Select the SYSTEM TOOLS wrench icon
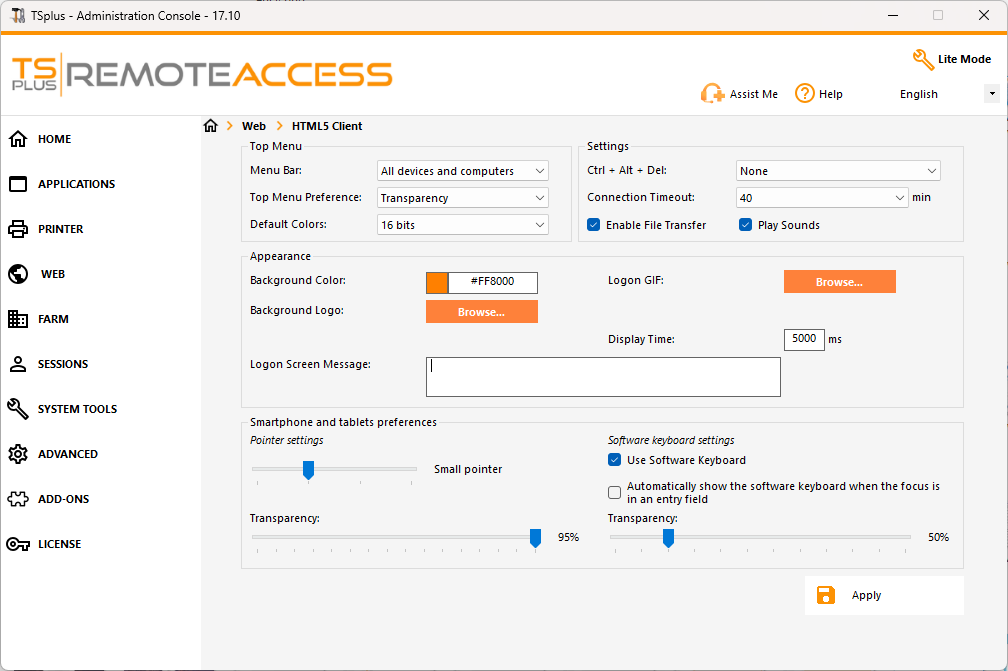The height and width of the screenshot is (671, 1008). (17, 409)
